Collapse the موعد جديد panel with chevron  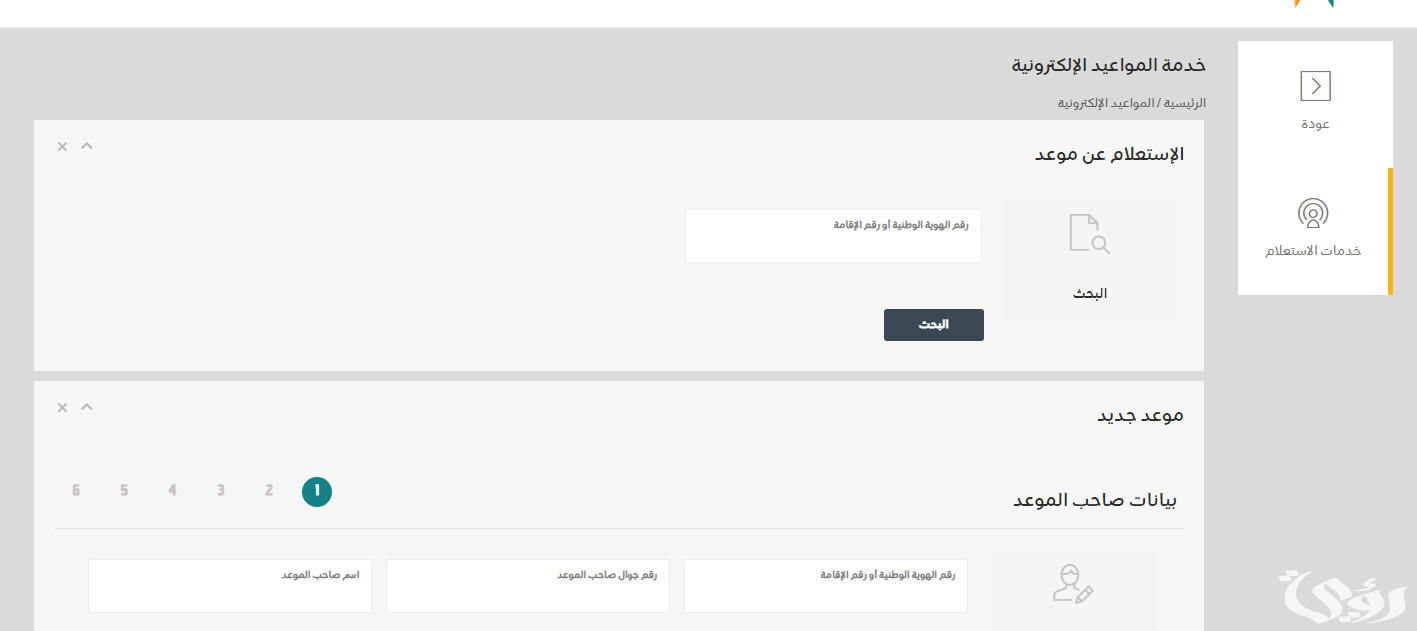tap(87, 407)
